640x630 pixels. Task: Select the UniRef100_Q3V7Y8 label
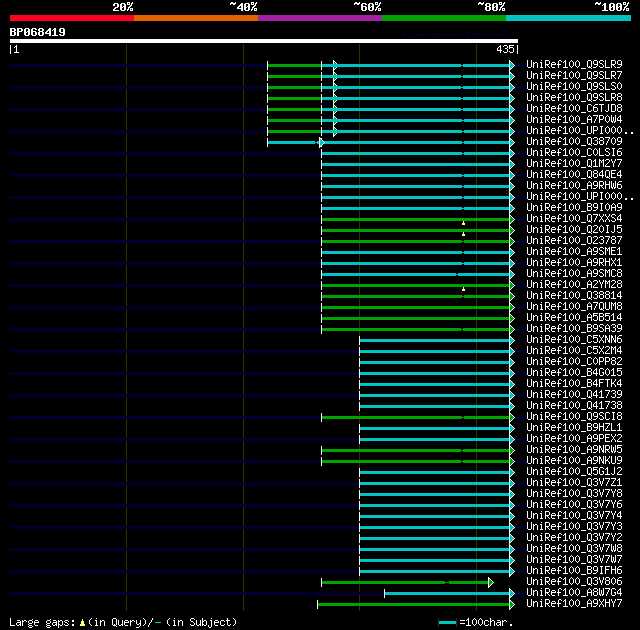tap(574, 494)
